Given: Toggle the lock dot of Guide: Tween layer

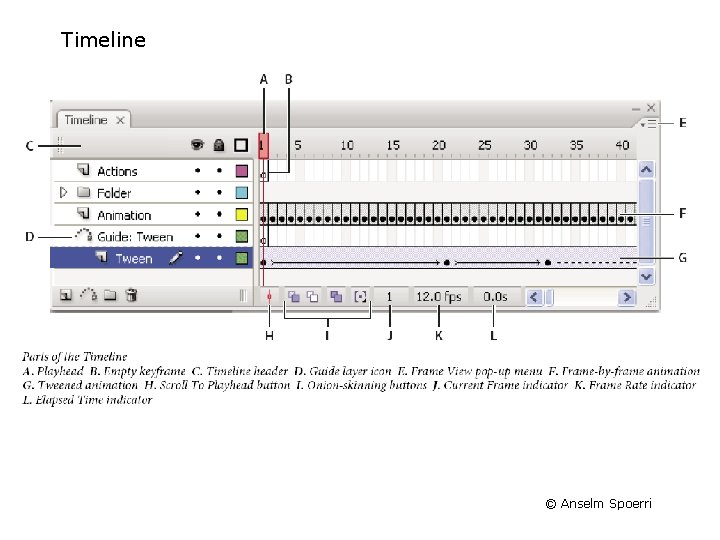Looking at the screenshot, I should pos(219,236).
